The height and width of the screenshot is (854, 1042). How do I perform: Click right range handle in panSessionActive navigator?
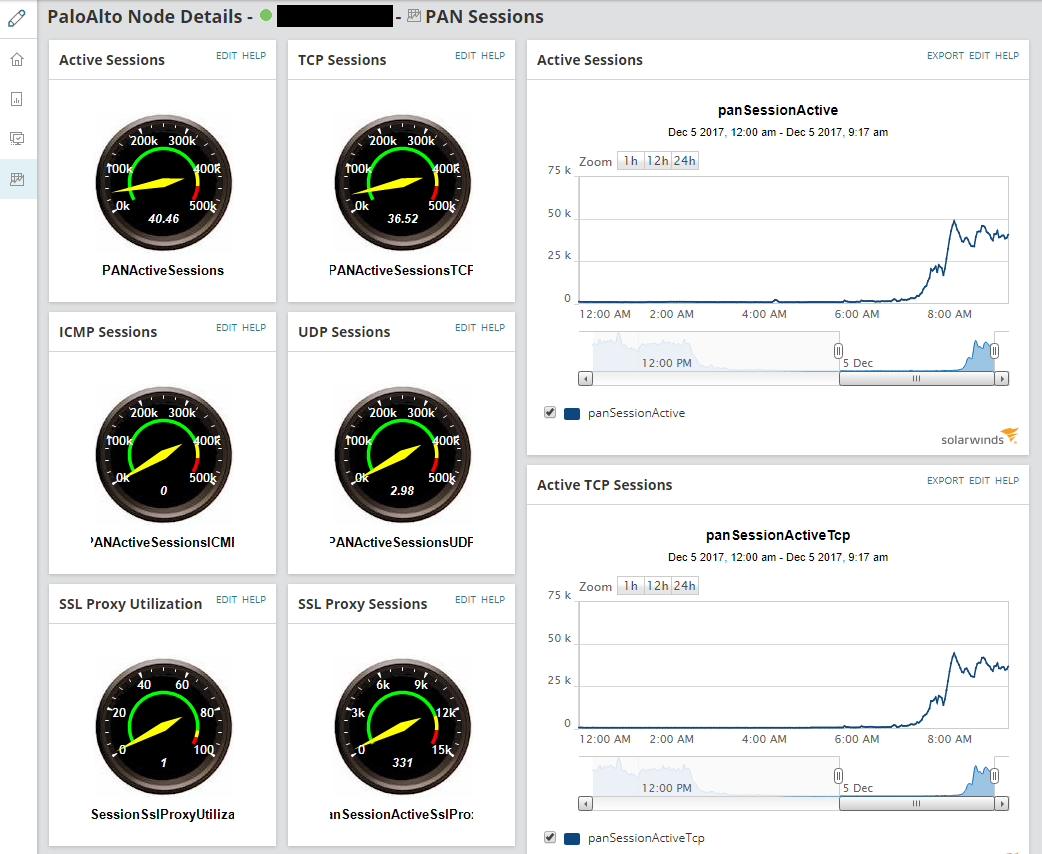(994, 351)
